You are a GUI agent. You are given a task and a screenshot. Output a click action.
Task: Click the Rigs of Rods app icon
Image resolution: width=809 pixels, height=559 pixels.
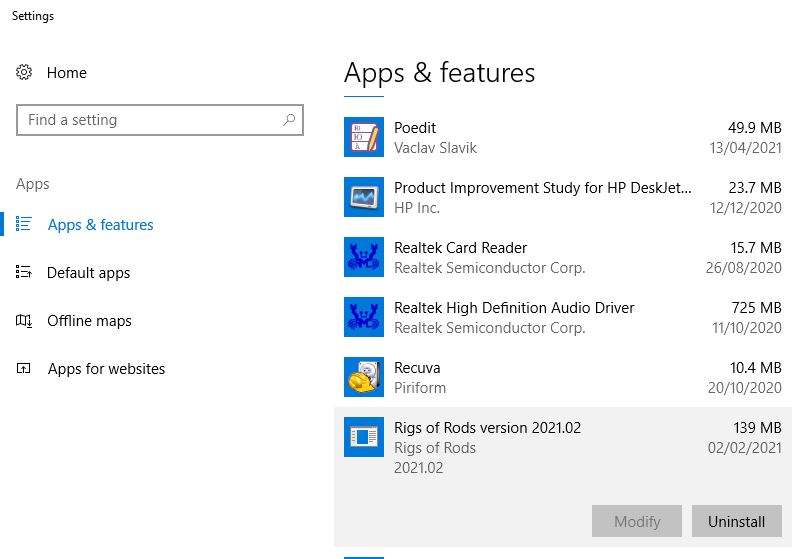tap(364, 437)
